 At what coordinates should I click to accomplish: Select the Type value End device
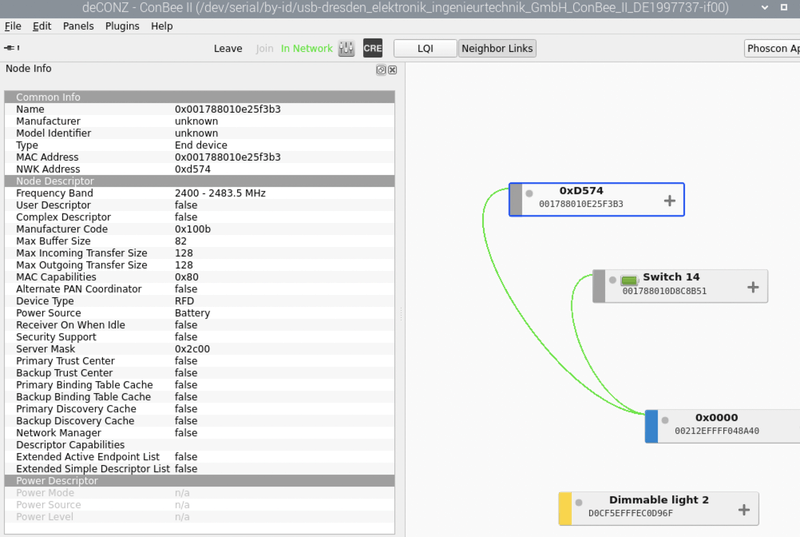[x=201, y=145]
